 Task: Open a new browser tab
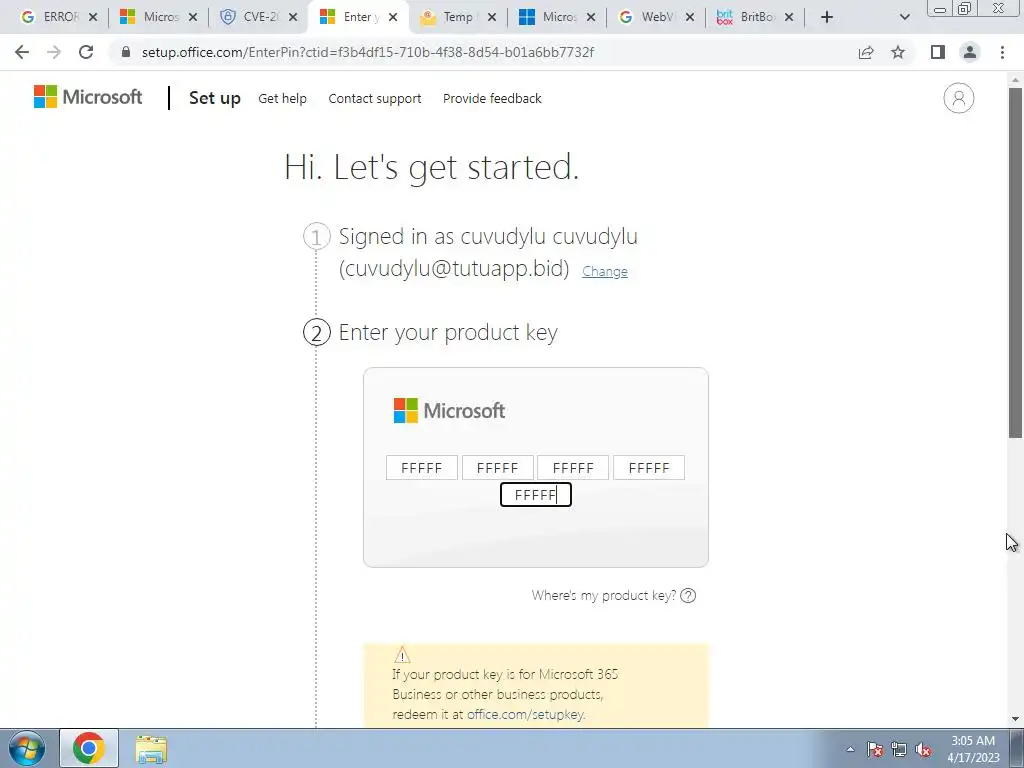click(x=827, y=17)
